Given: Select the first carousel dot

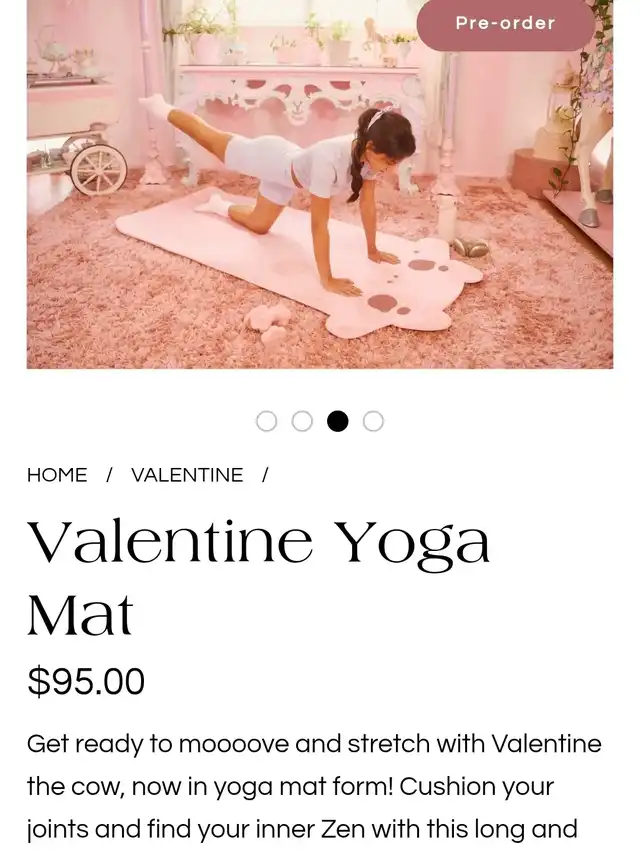Looking at the screenshot, I should tap(266, 422).
